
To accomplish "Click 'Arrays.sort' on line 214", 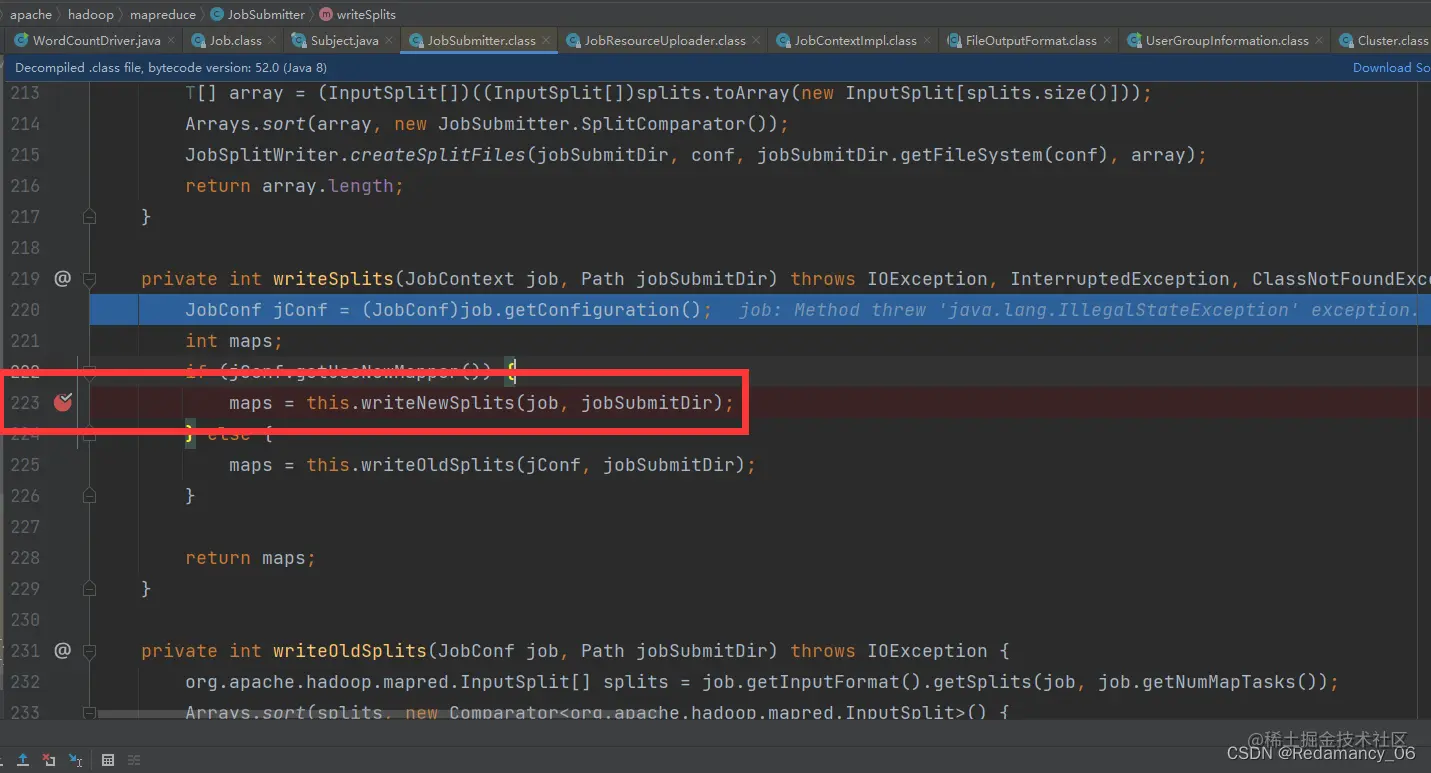I will tap(245, 124).
